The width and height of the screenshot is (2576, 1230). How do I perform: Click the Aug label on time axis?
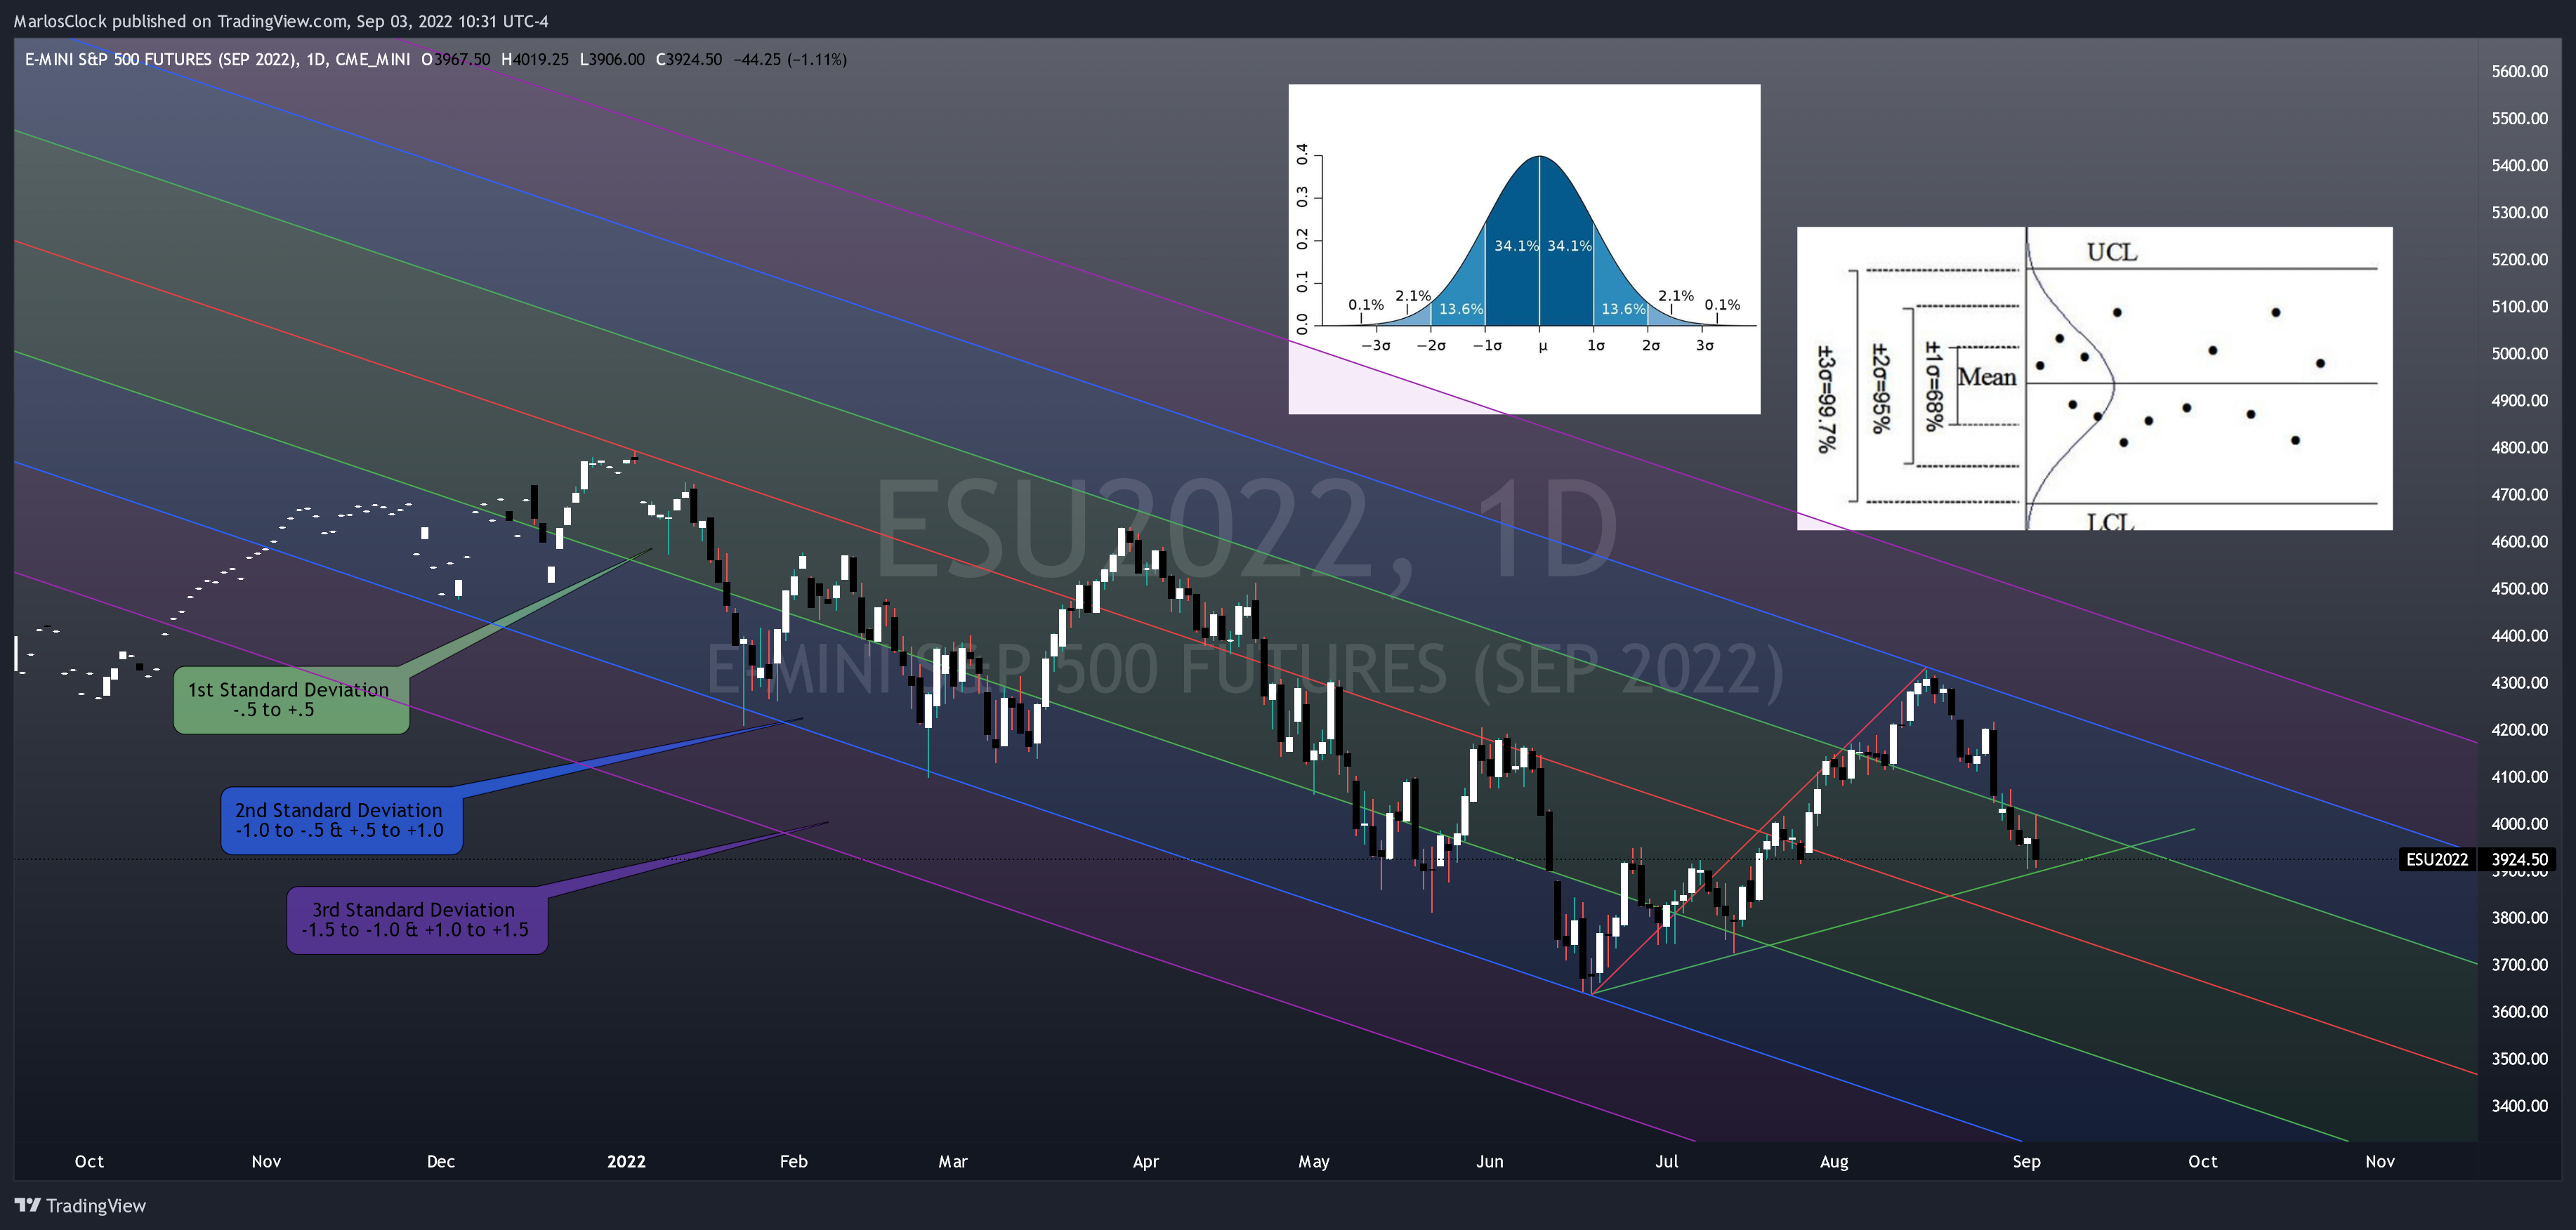pos(1834,1161)
